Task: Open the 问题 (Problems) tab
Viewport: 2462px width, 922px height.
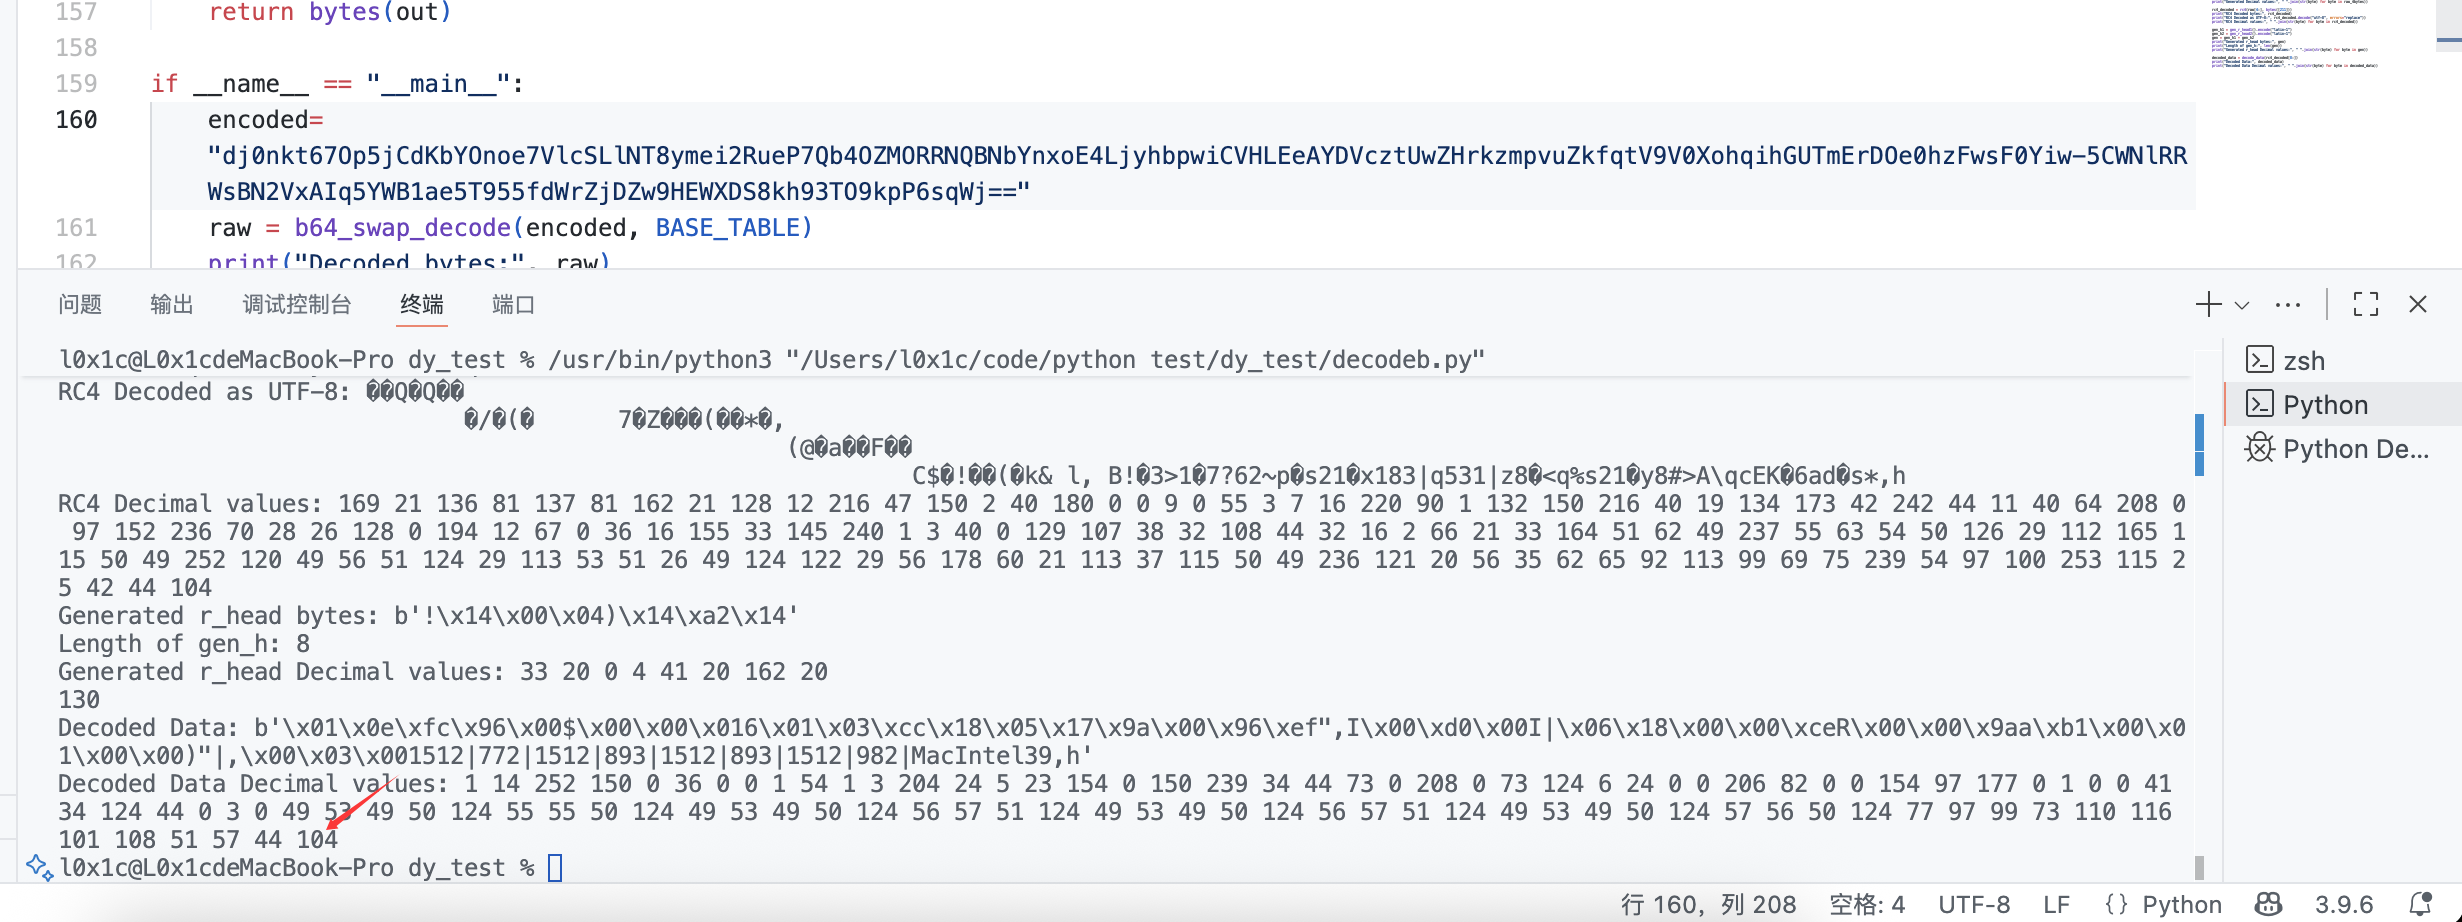Action: tap(80, 304)
